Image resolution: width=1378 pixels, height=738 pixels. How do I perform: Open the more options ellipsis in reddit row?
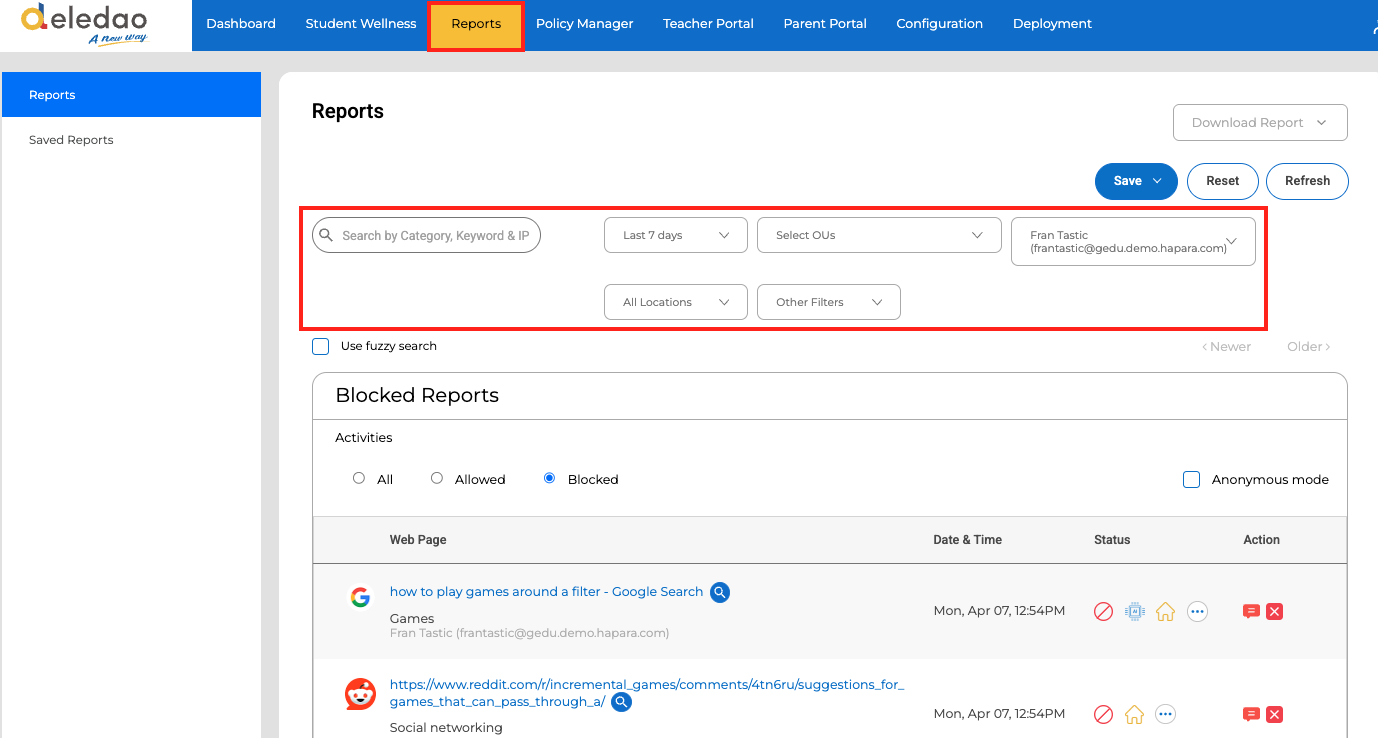pos(1165,715)
